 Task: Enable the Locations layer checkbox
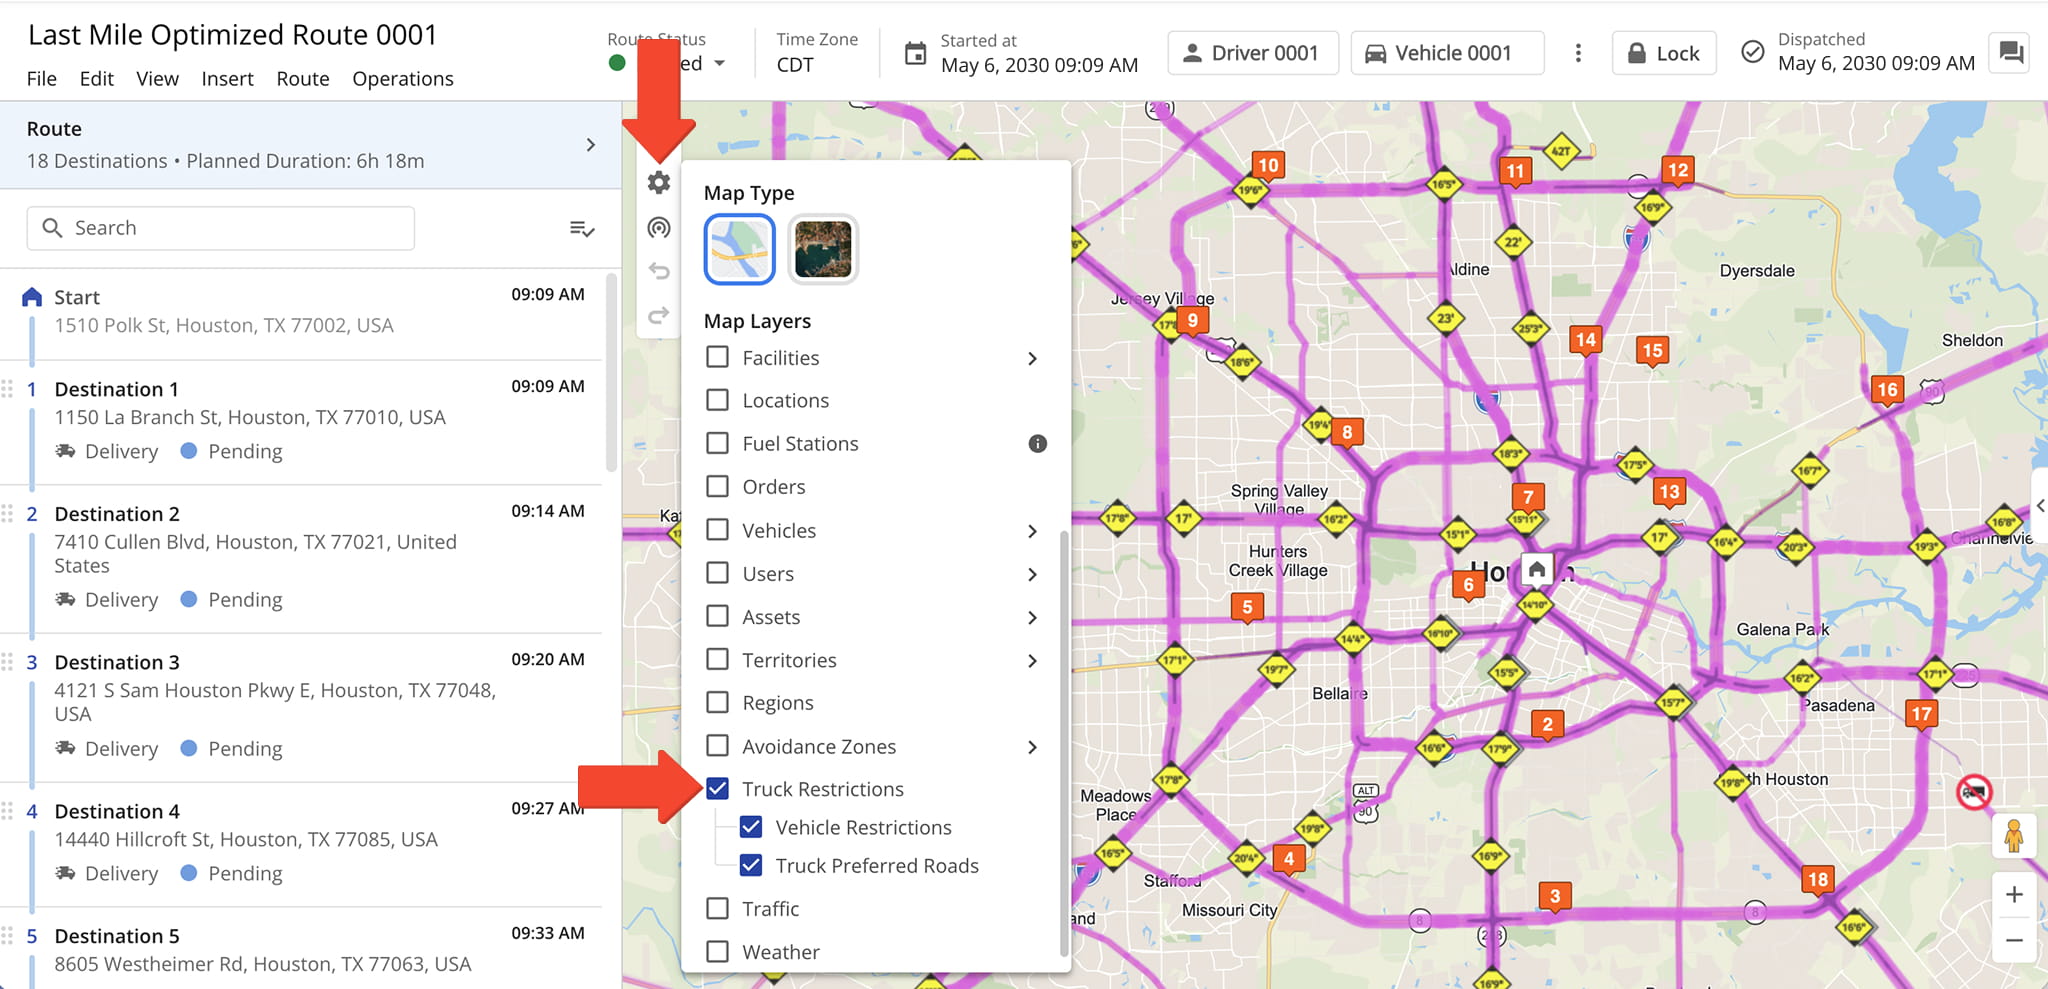(x=717, y=400)
